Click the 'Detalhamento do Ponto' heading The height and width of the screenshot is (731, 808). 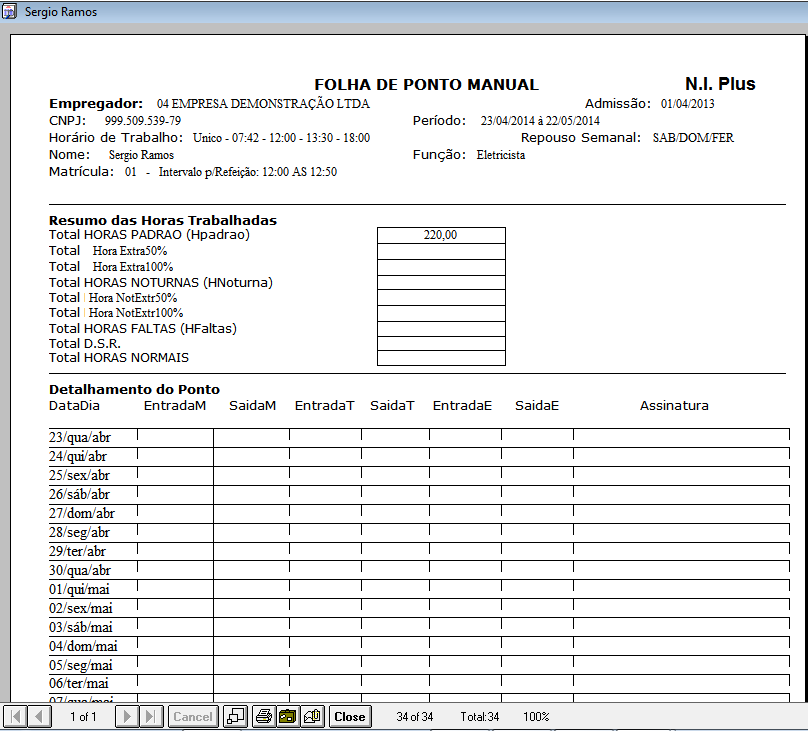point(134,389)
